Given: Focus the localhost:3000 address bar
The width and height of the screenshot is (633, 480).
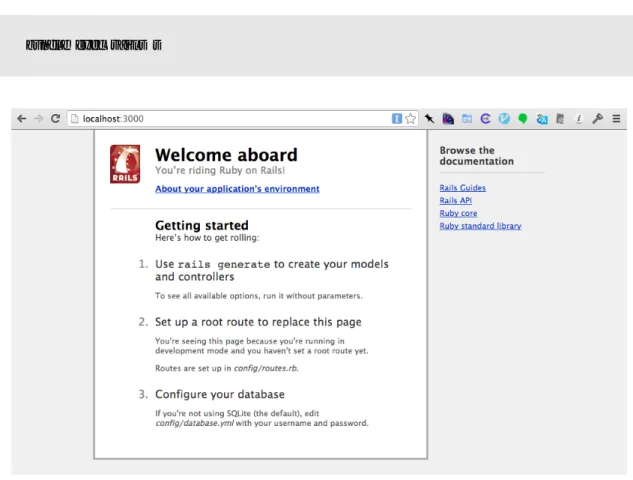Looking at the screenshot, I should (242, 119).
